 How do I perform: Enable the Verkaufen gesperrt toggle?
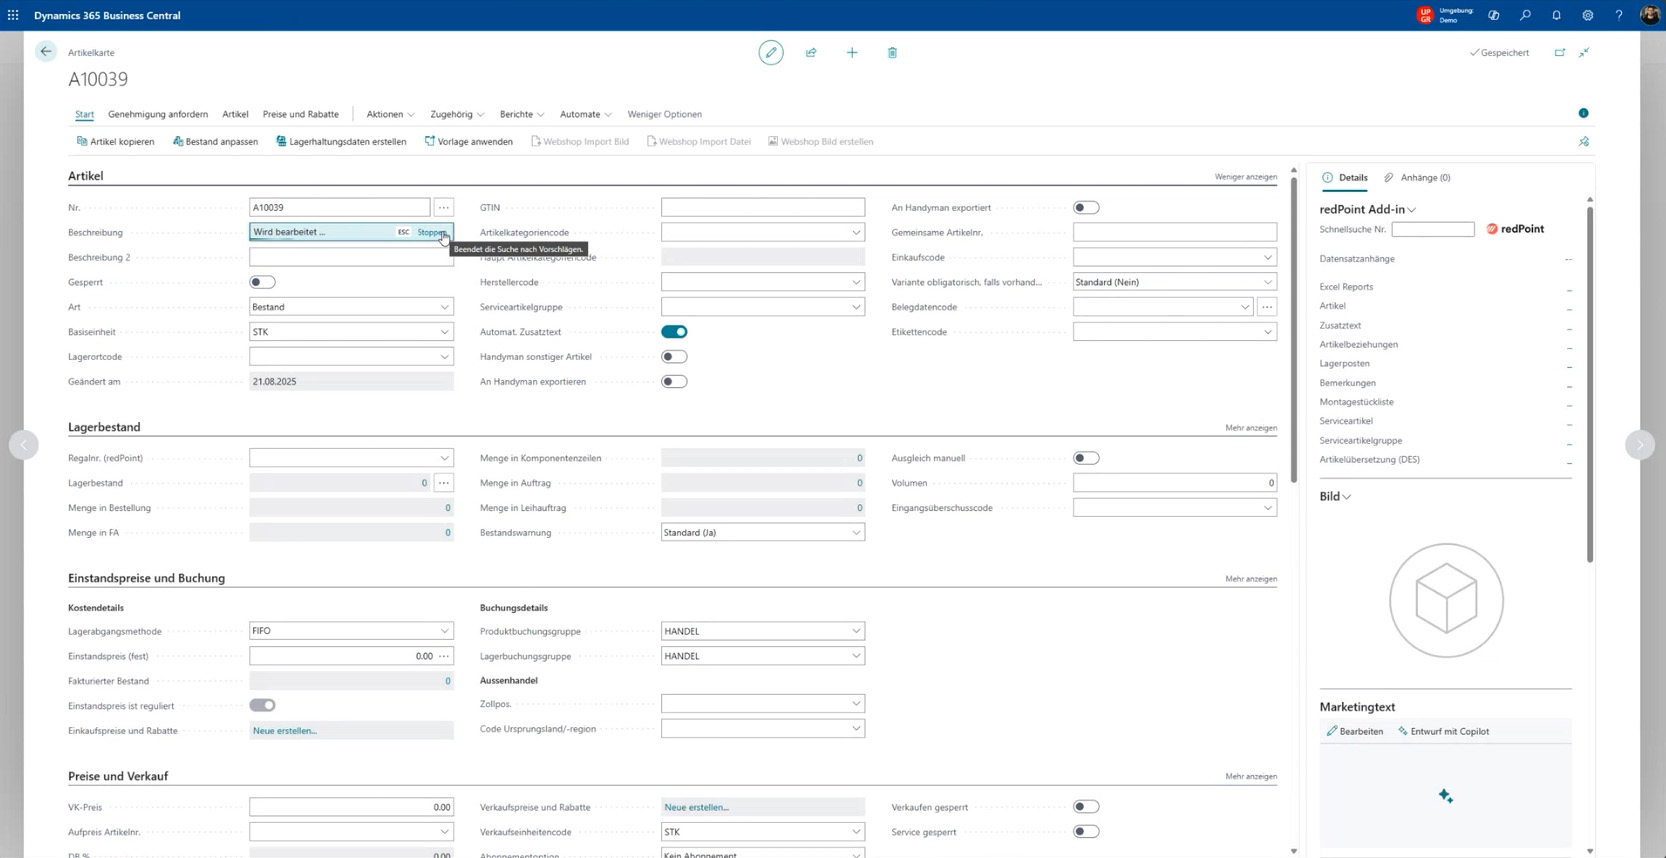[1086, 807]
